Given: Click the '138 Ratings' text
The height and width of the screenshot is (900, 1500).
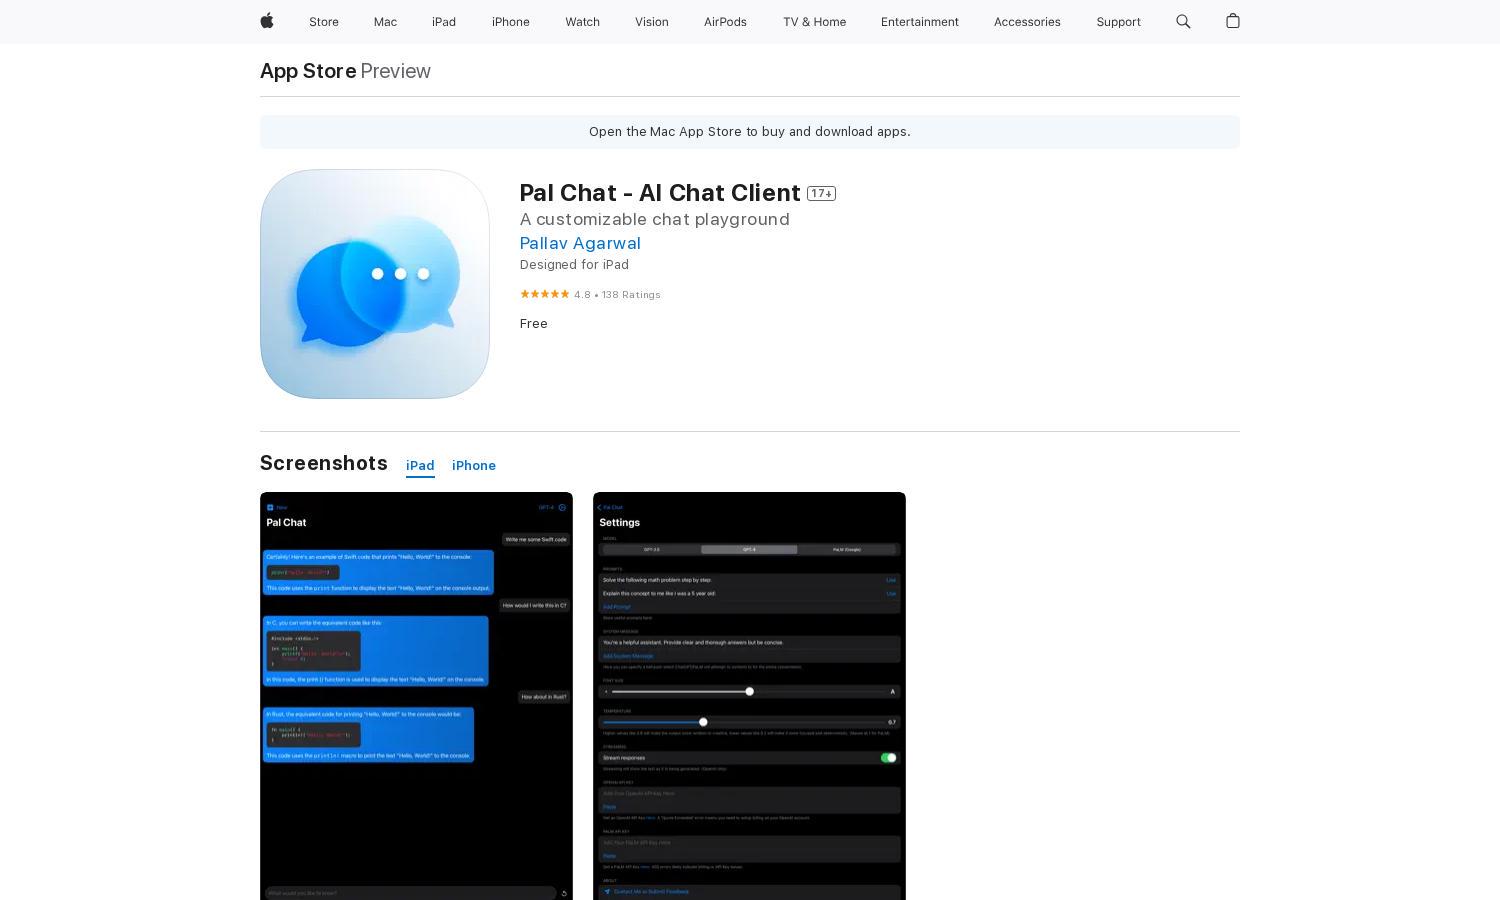Looking at the screenshot, I should [631, 295].
